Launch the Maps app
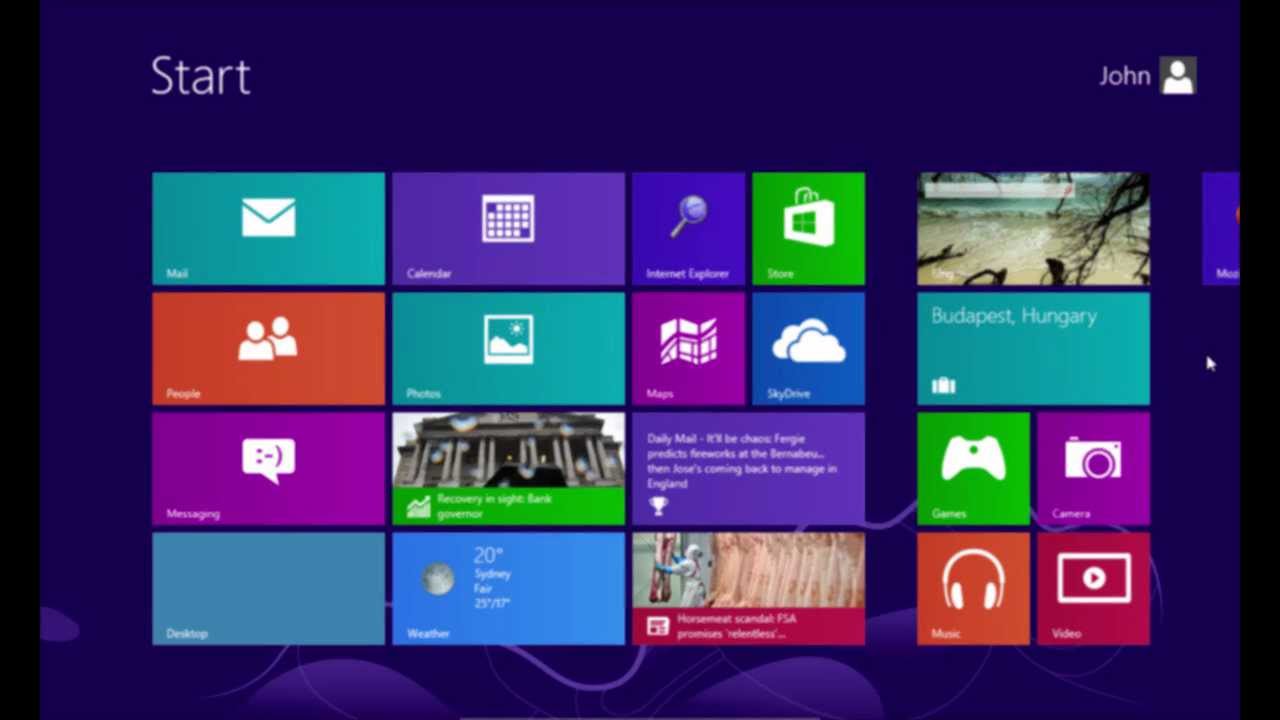 (688, 348)
